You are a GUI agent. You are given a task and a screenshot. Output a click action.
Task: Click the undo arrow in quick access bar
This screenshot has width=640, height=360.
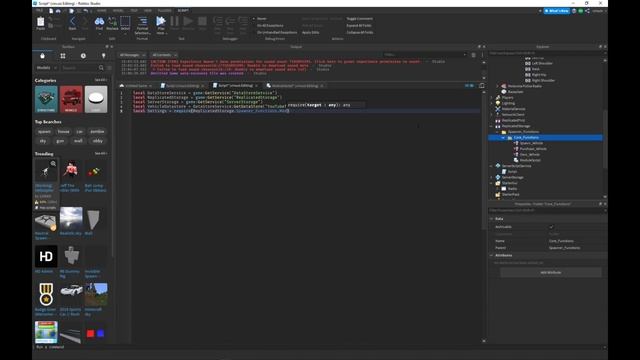click(85, 11)
